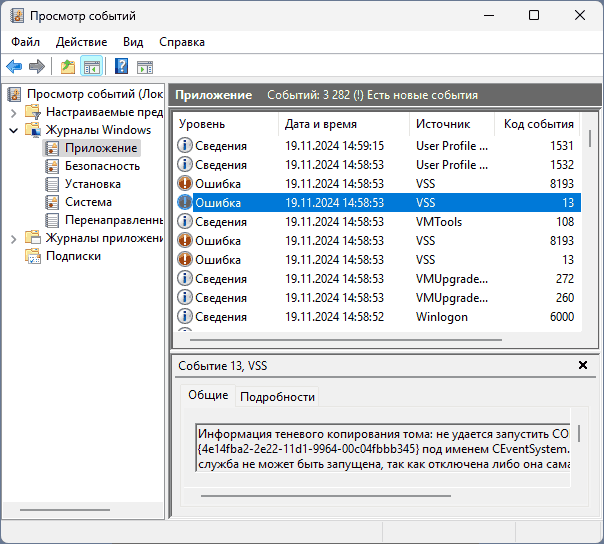Click info icon of Winlogon 6000 row

coord(185,316)
